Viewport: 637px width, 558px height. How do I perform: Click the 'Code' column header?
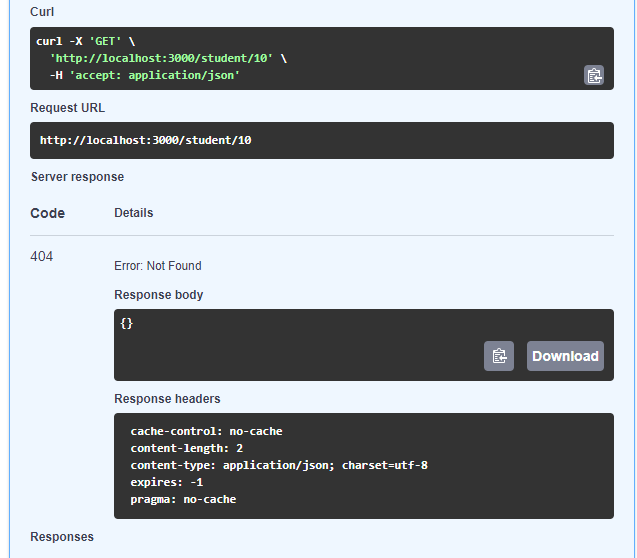point(47,213)
